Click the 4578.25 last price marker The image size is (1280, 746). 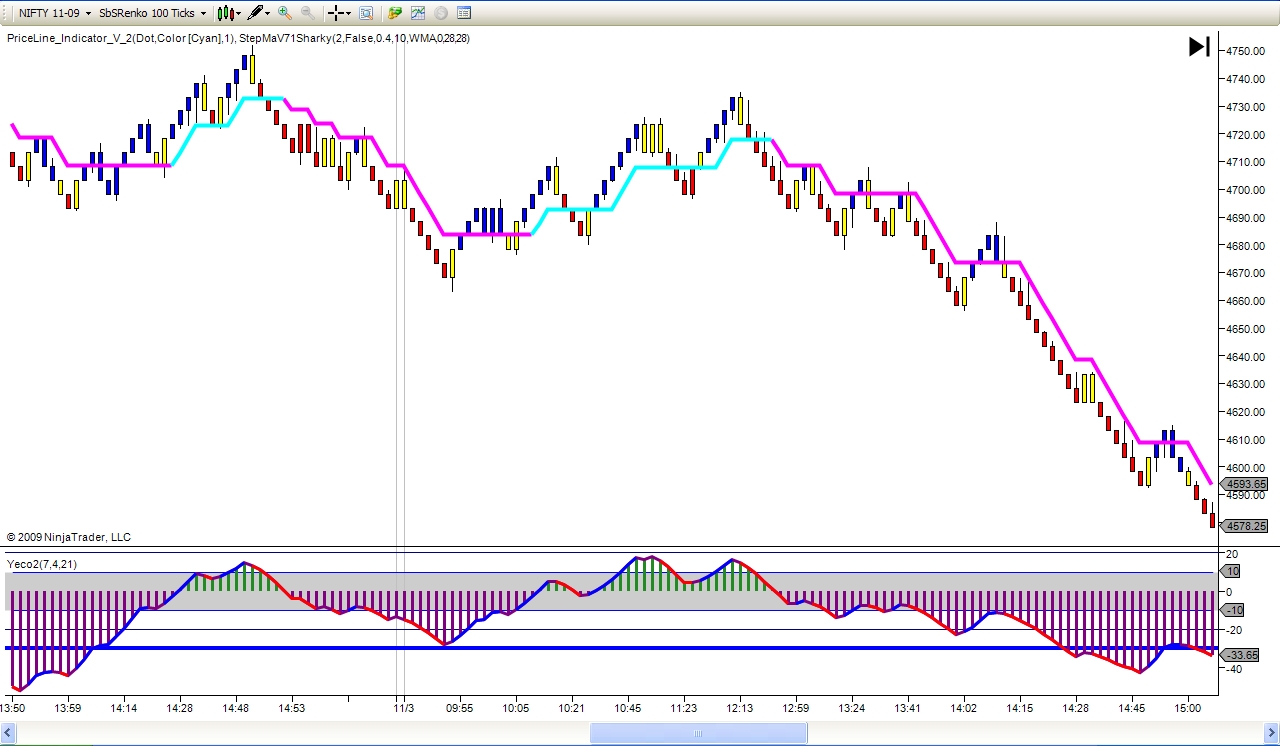[1244, 526]
